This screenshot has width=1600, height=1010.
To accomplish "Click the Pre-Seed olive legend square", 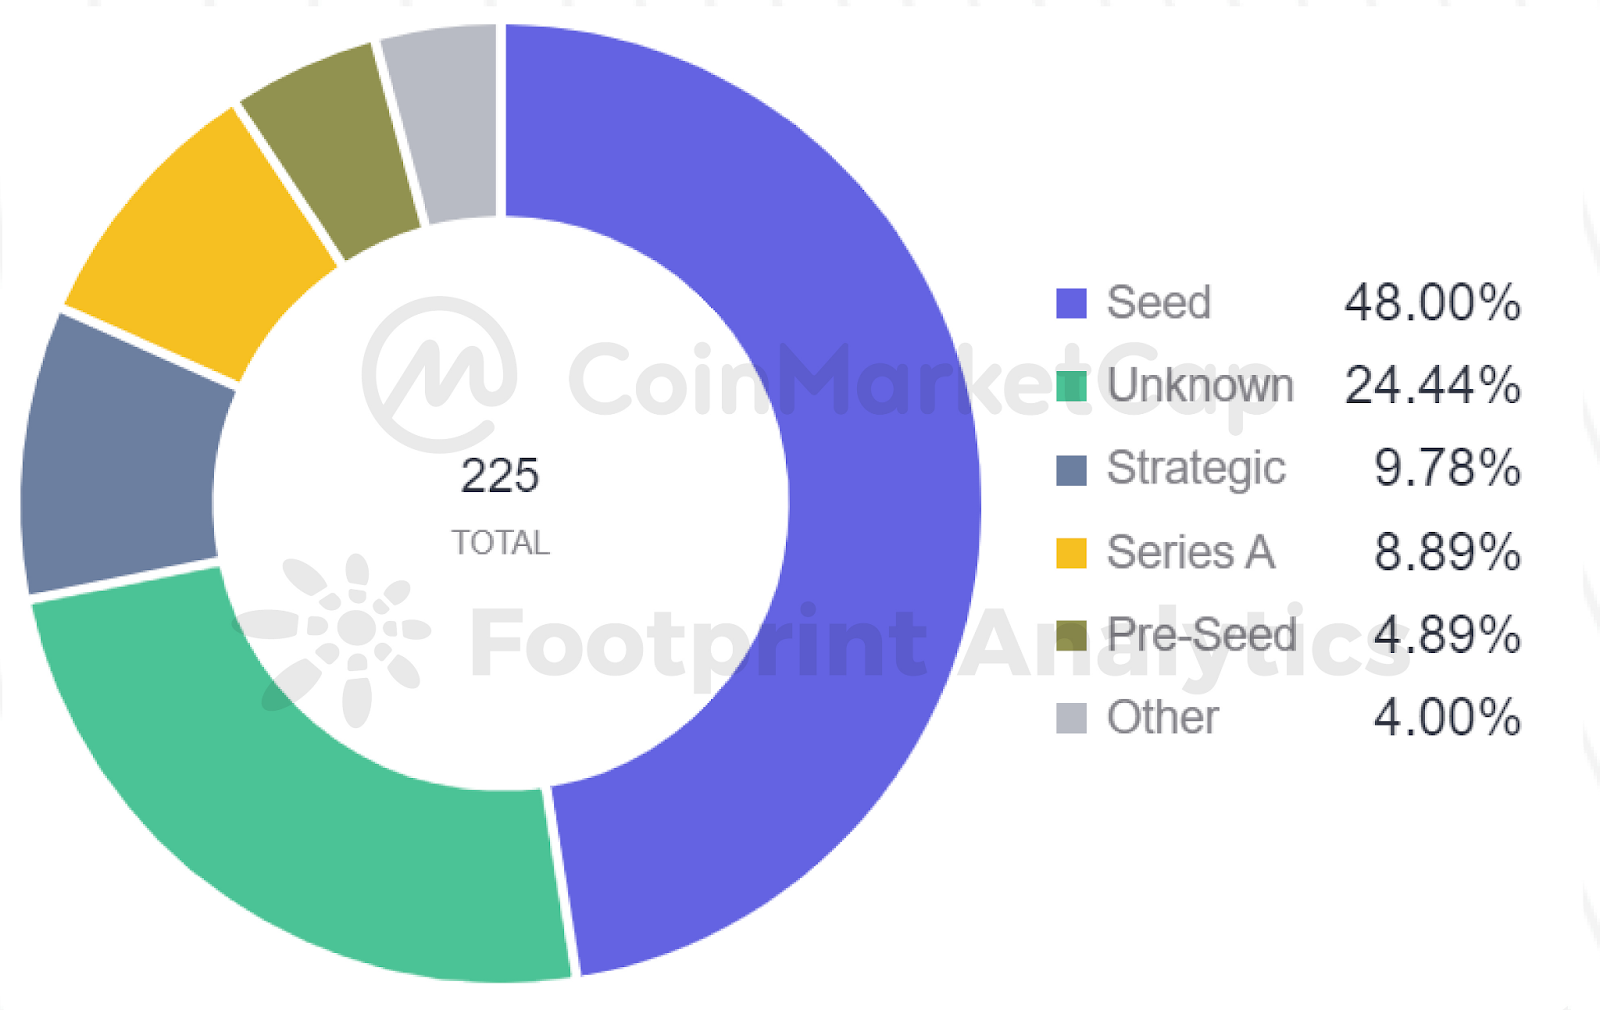I will coord(1071,635).
